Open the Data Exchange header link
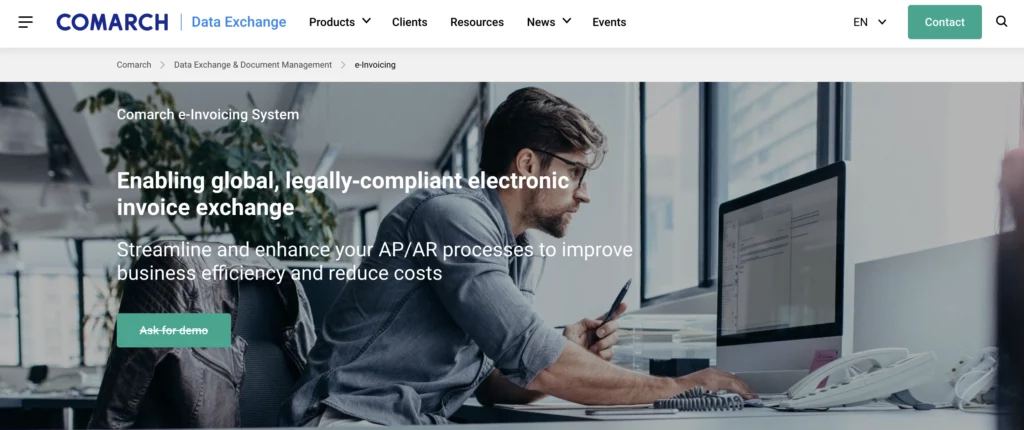The width and height of the screenshot is (1024, 430). [238, 22]
